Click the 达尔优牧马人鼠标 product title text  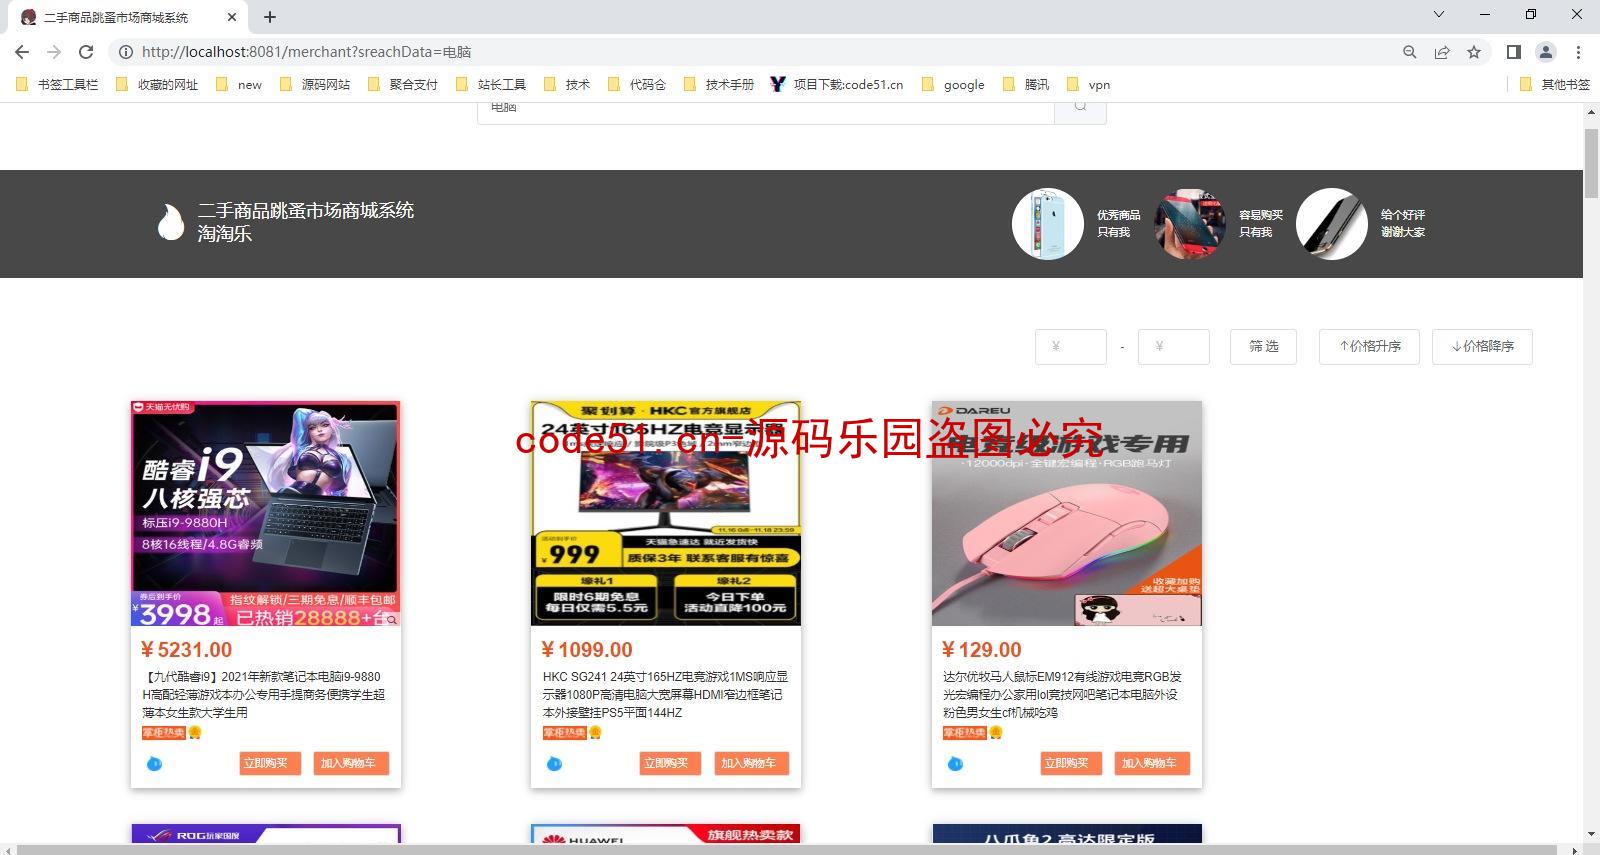1062,695
